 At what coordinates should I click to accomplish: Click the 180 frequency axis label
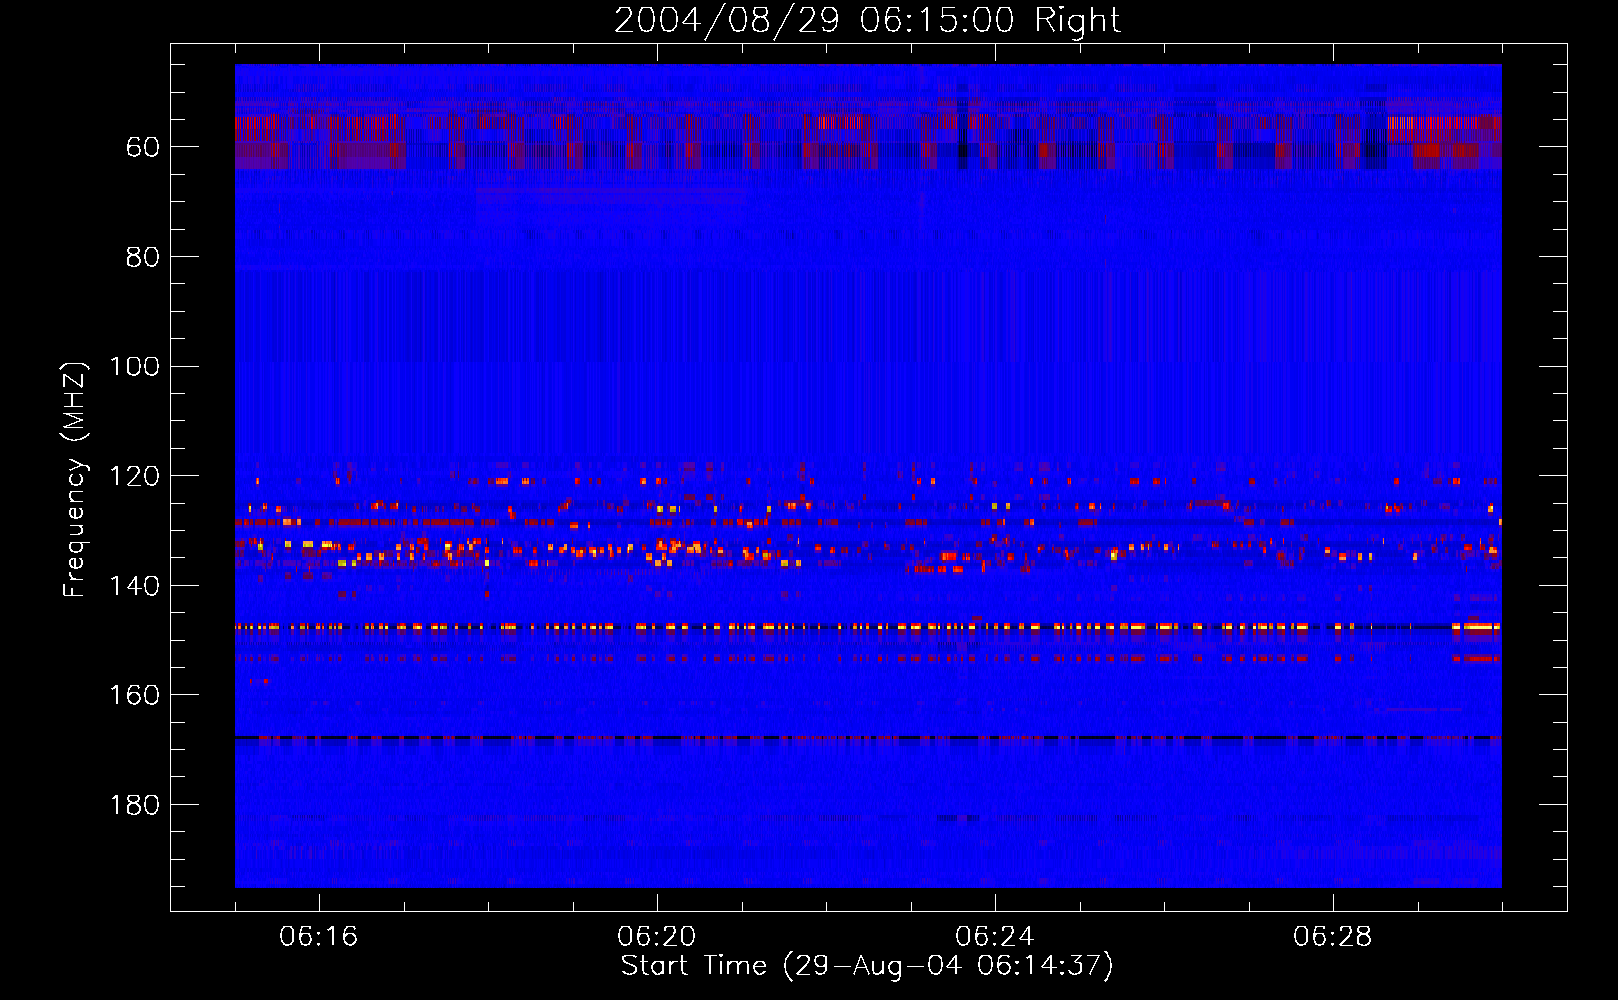tap(135, 805)
